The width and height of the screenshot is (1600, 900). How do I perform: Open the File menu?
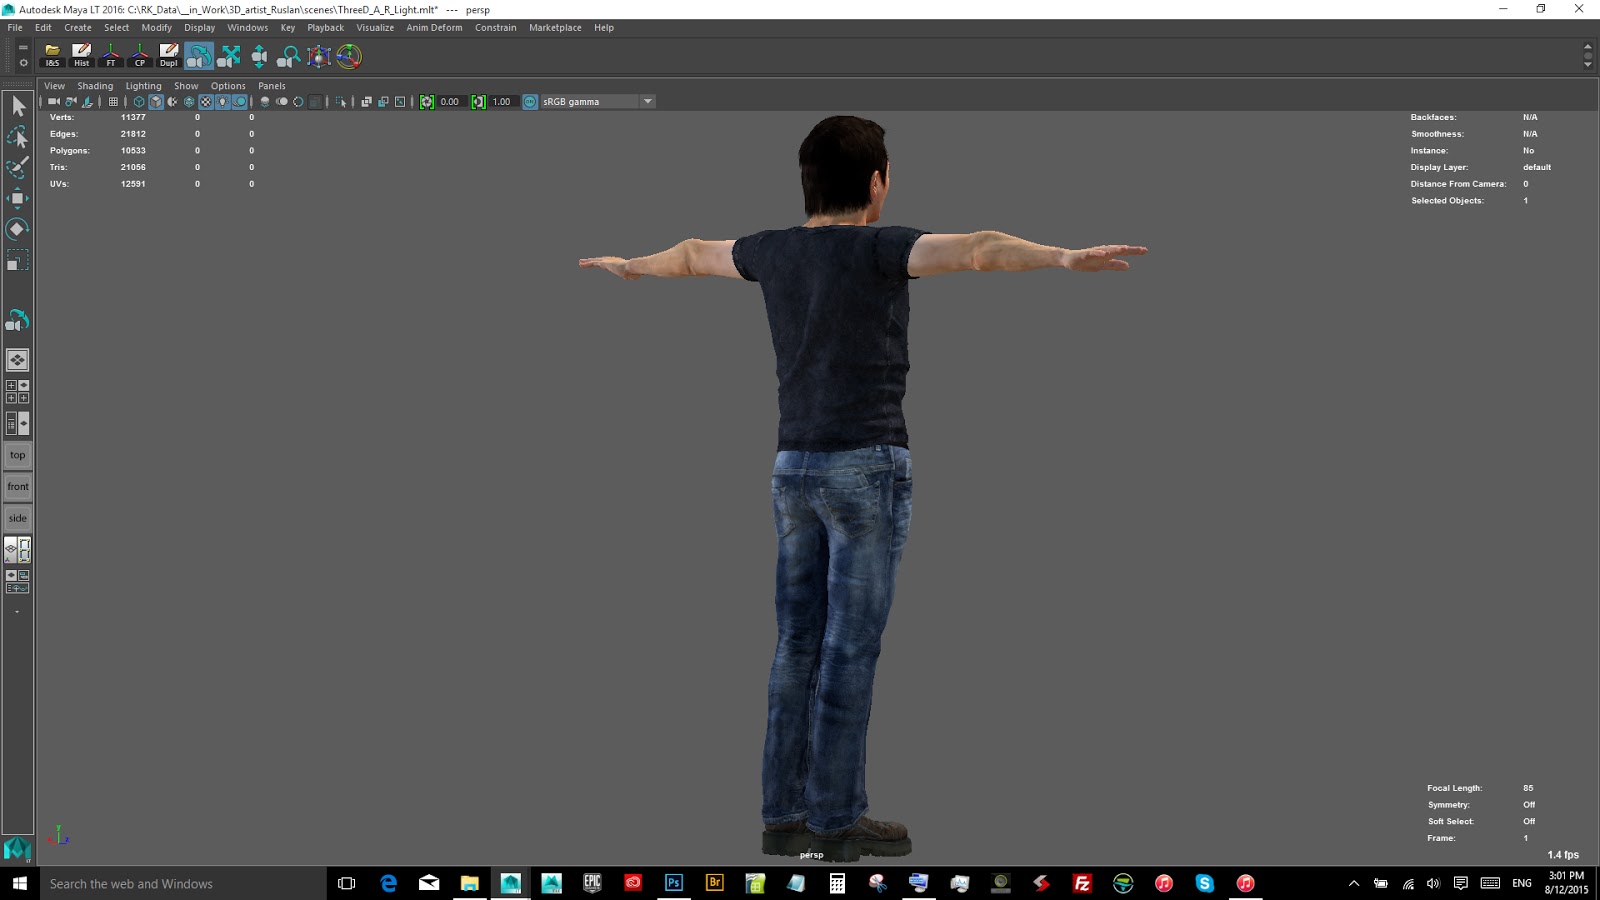click(x=15, y=28)
